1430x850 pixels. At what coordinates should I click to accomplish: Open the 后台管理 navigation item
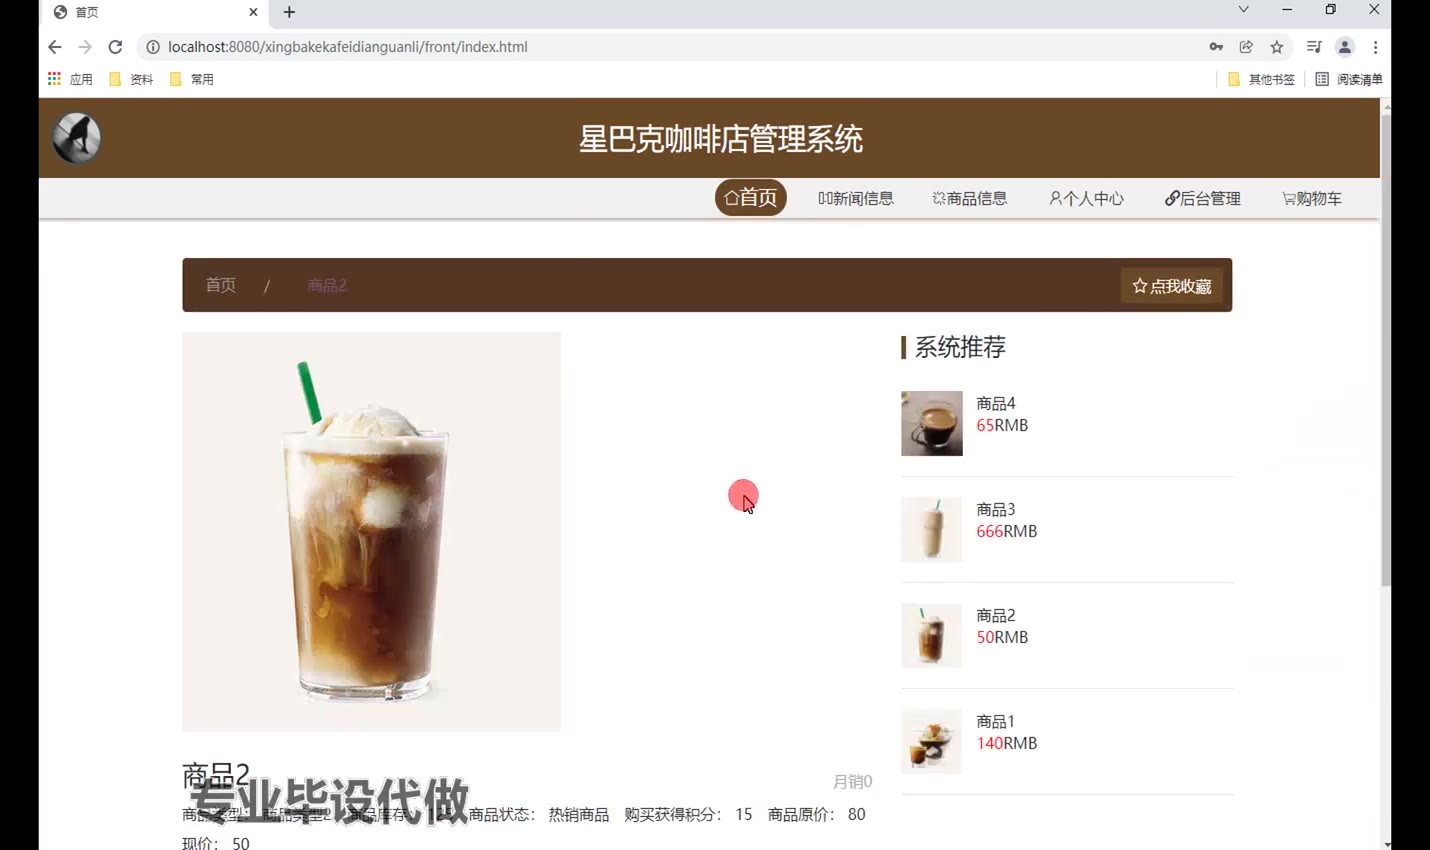pos(1203,198)
